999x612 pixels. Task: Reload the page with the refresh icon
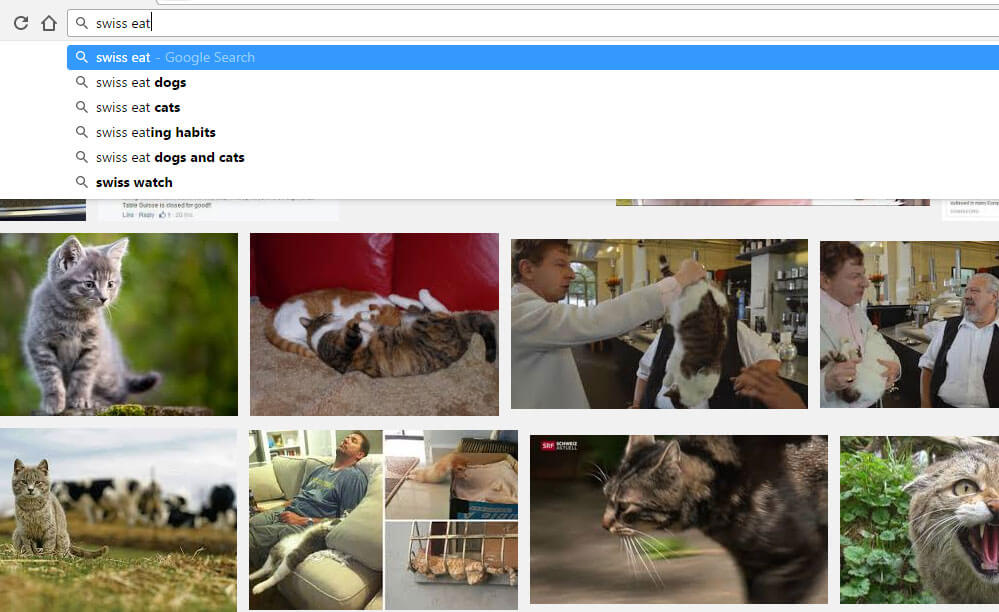[x=21, y=24]
